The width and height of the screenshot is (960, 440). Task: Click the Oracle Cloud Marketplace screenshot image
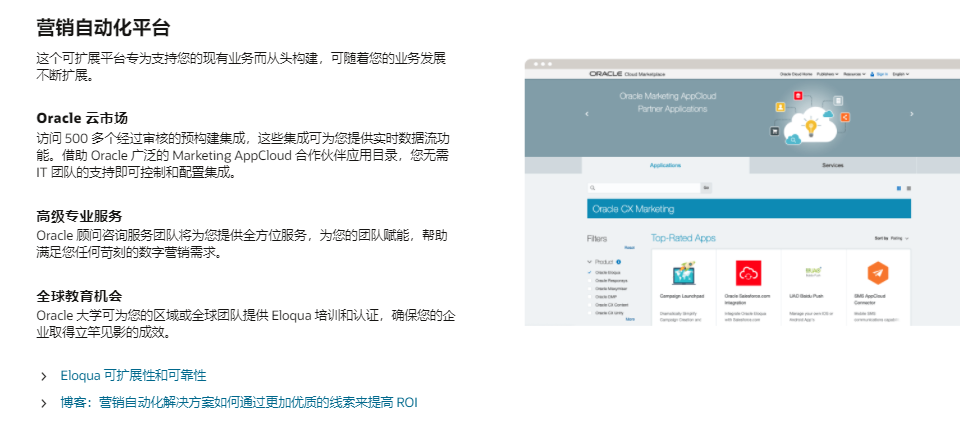(x=742, y=192)
